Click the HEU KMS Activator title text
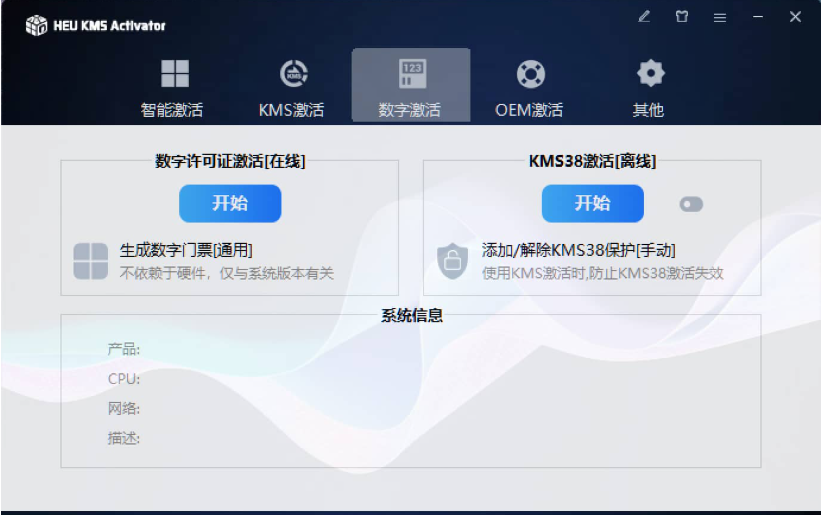The image size is (821, 515). [x=109, y=26]
